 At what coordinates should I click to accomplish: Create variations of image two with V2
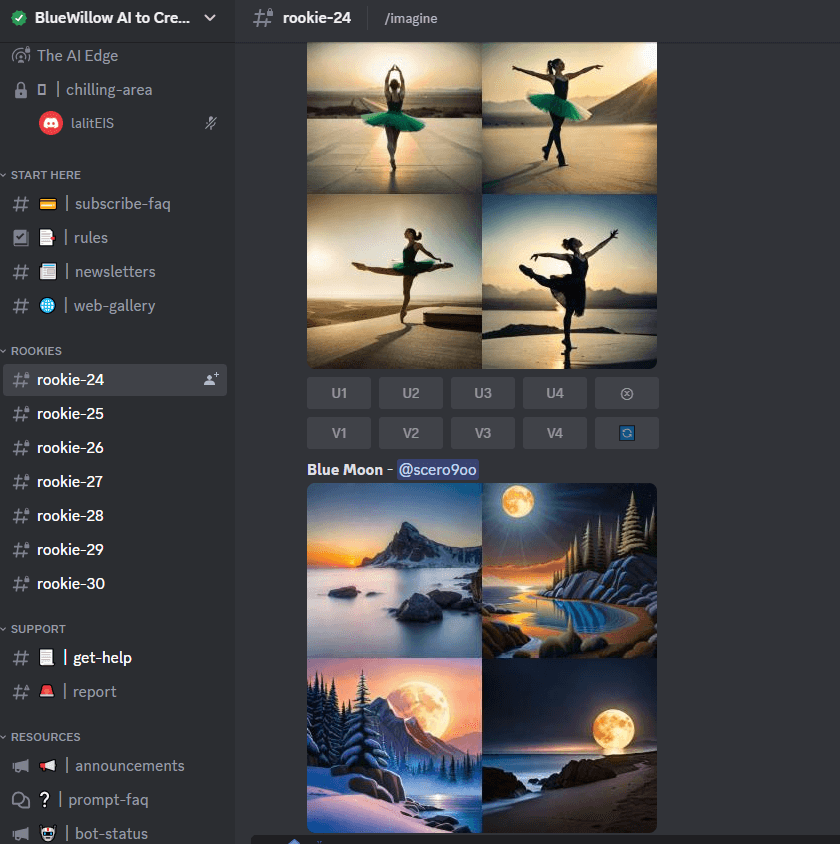[x=411, y=433]
